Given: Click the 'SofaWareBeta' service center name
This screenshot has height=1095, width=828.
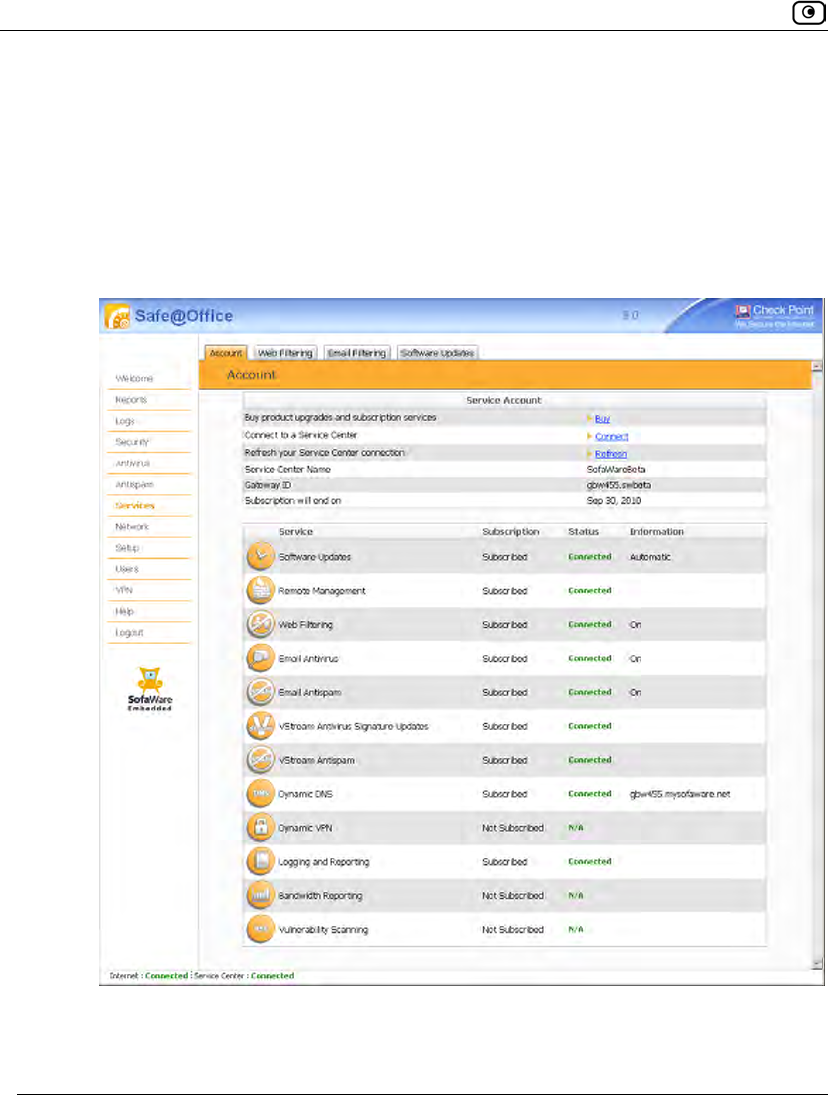Looking at the screenshot, I should tap(616, 469).
